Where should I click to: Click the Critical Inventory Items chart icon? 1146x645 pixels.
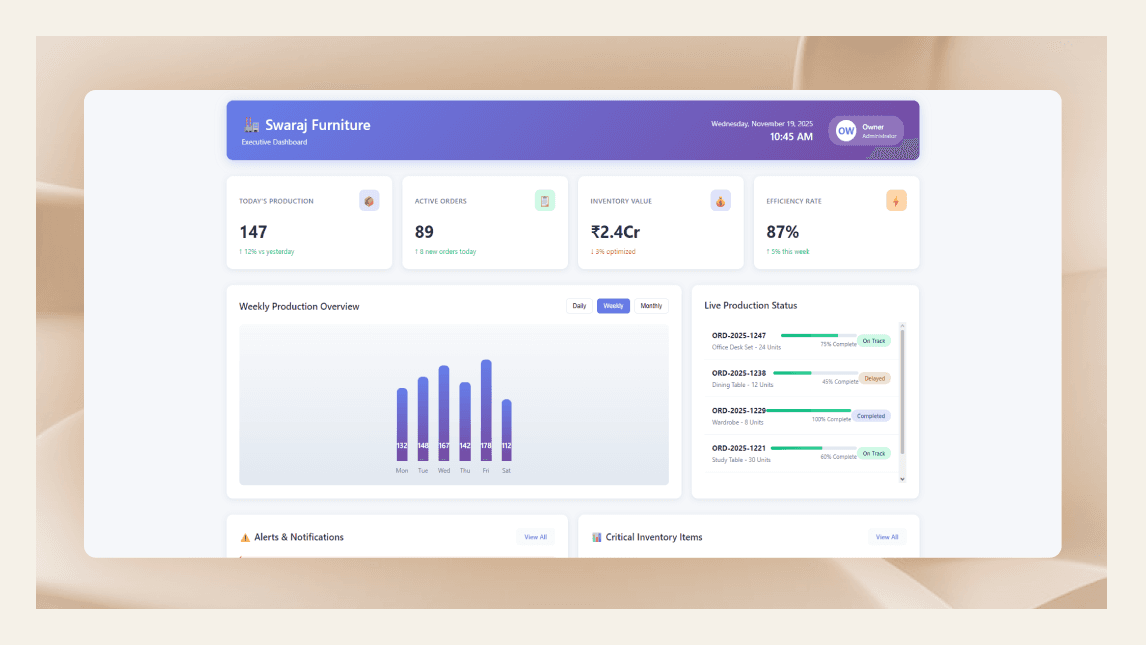click(x=596, y=538)
